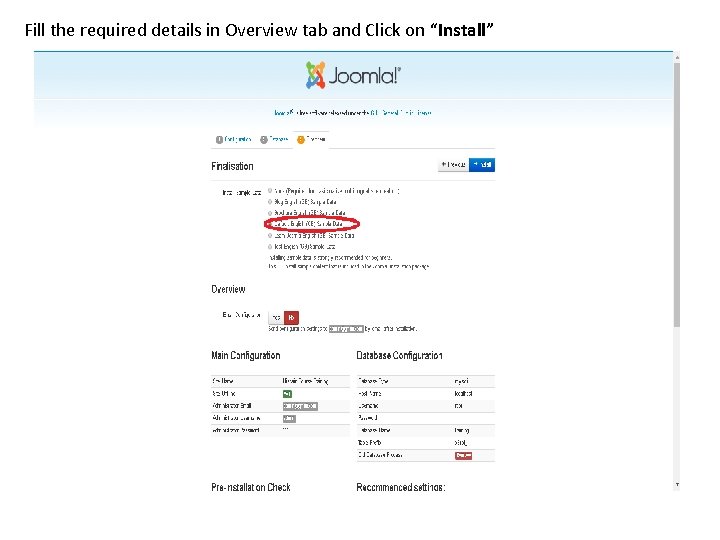Click the Table Prefix value cell
The image size is (720, 540).
(461, 443)
